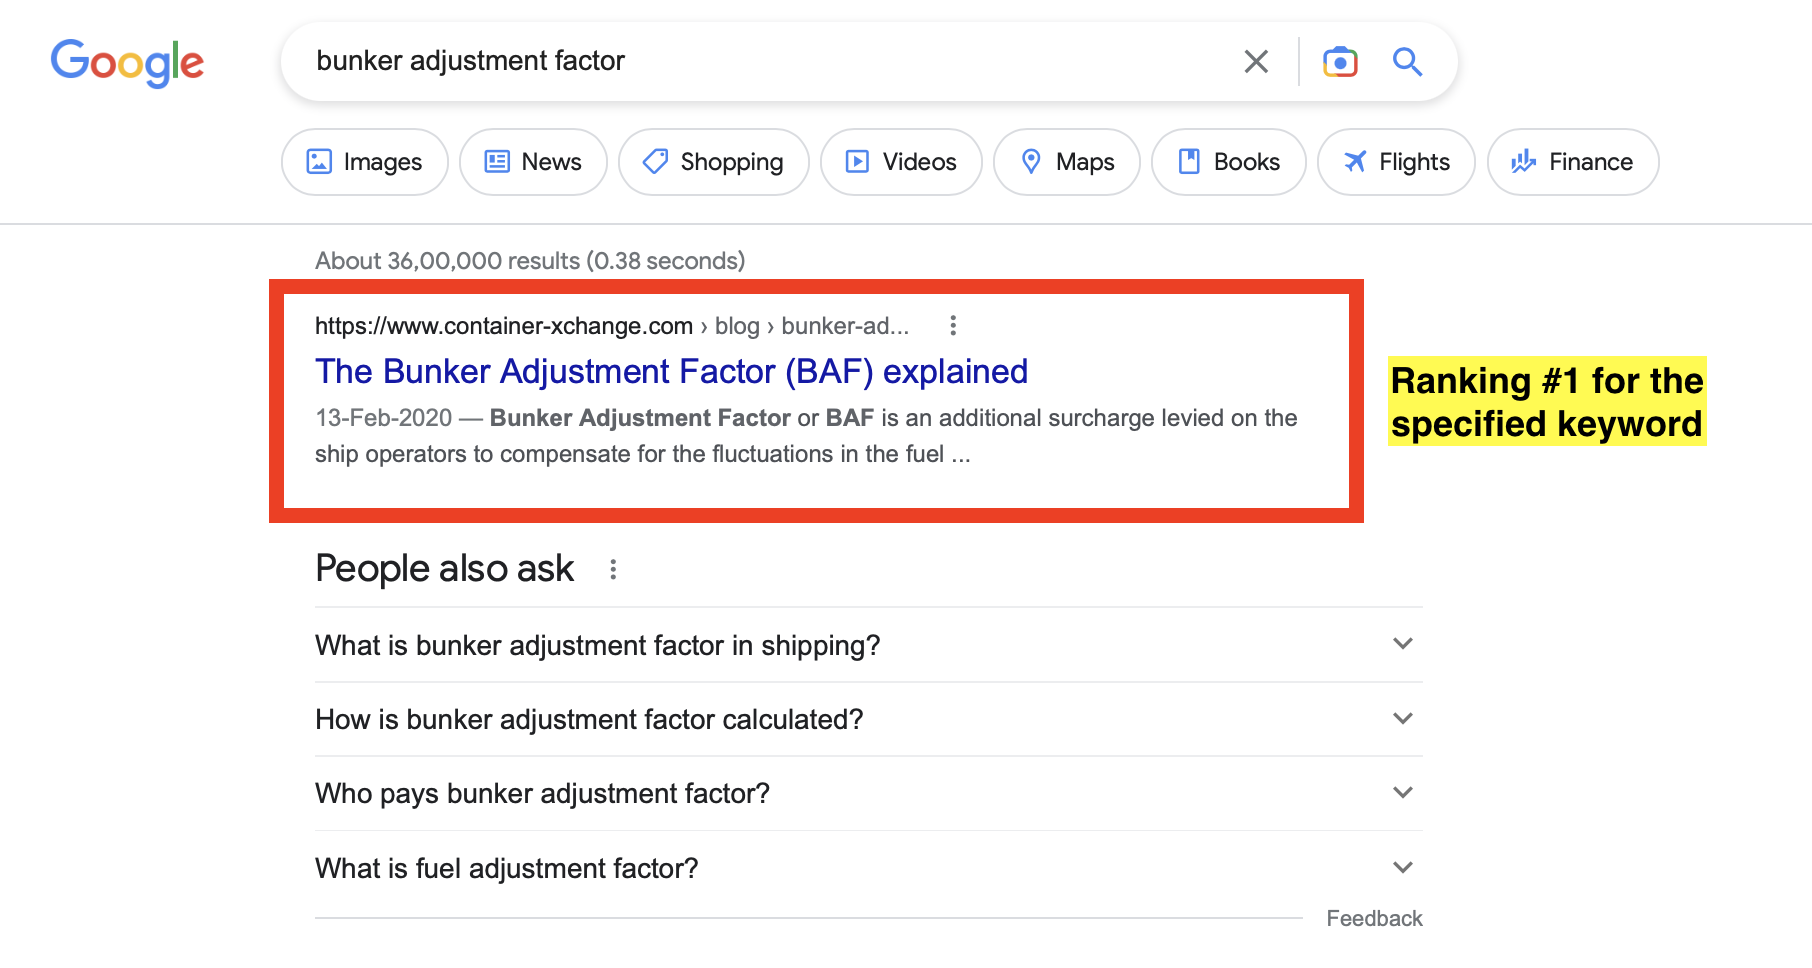Switch to Videos results
The height and width of the screenshot is (968, 1812).
pyautogui.click(x=901, y=162)
